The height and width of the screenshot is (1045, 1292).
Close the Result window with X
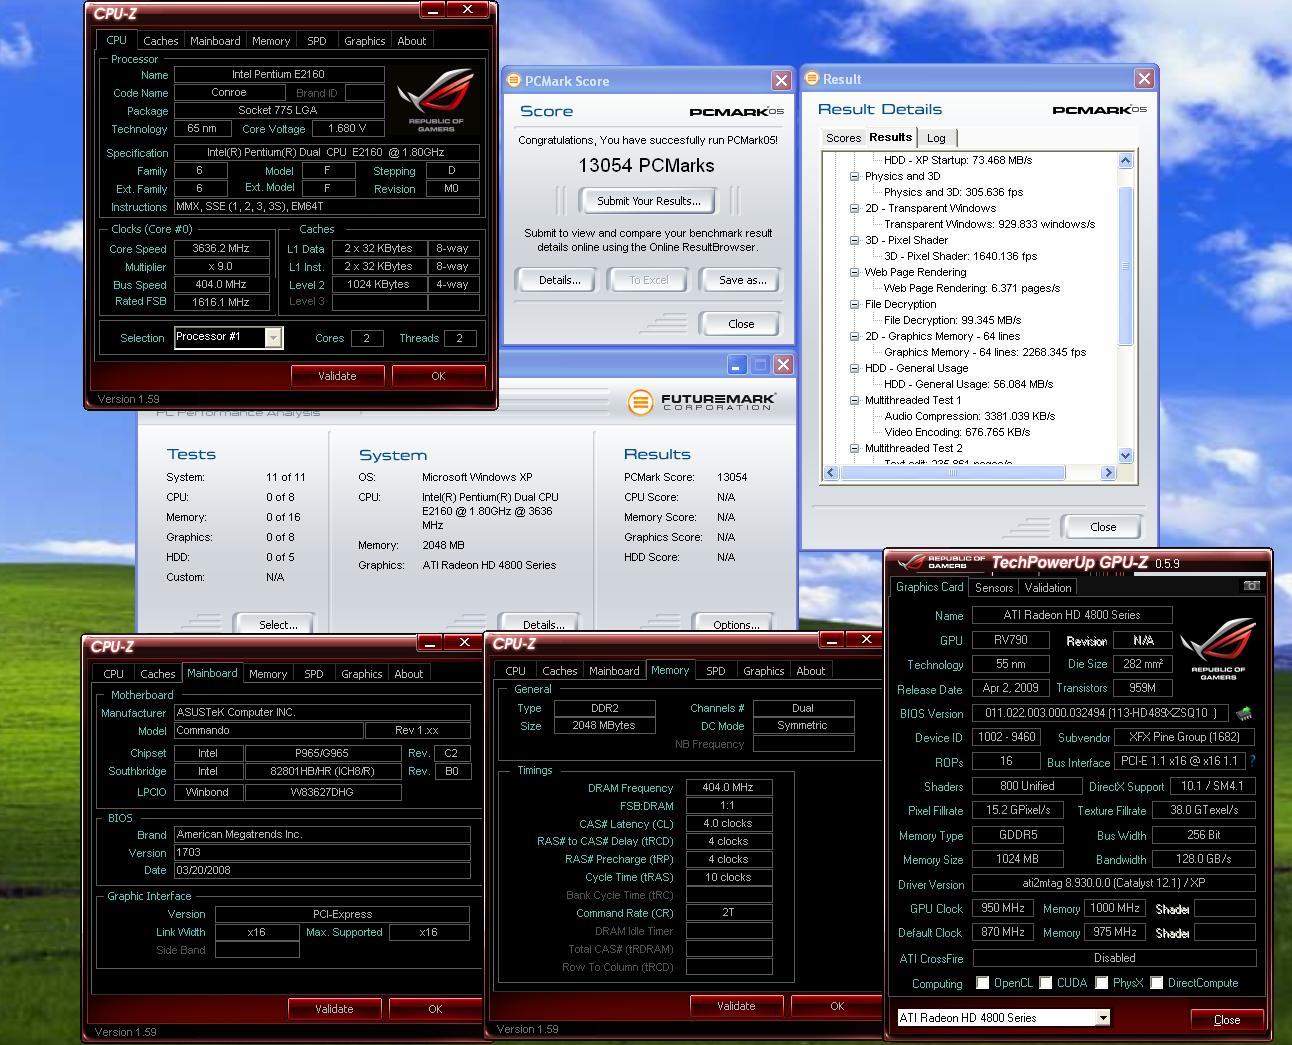1144,78
